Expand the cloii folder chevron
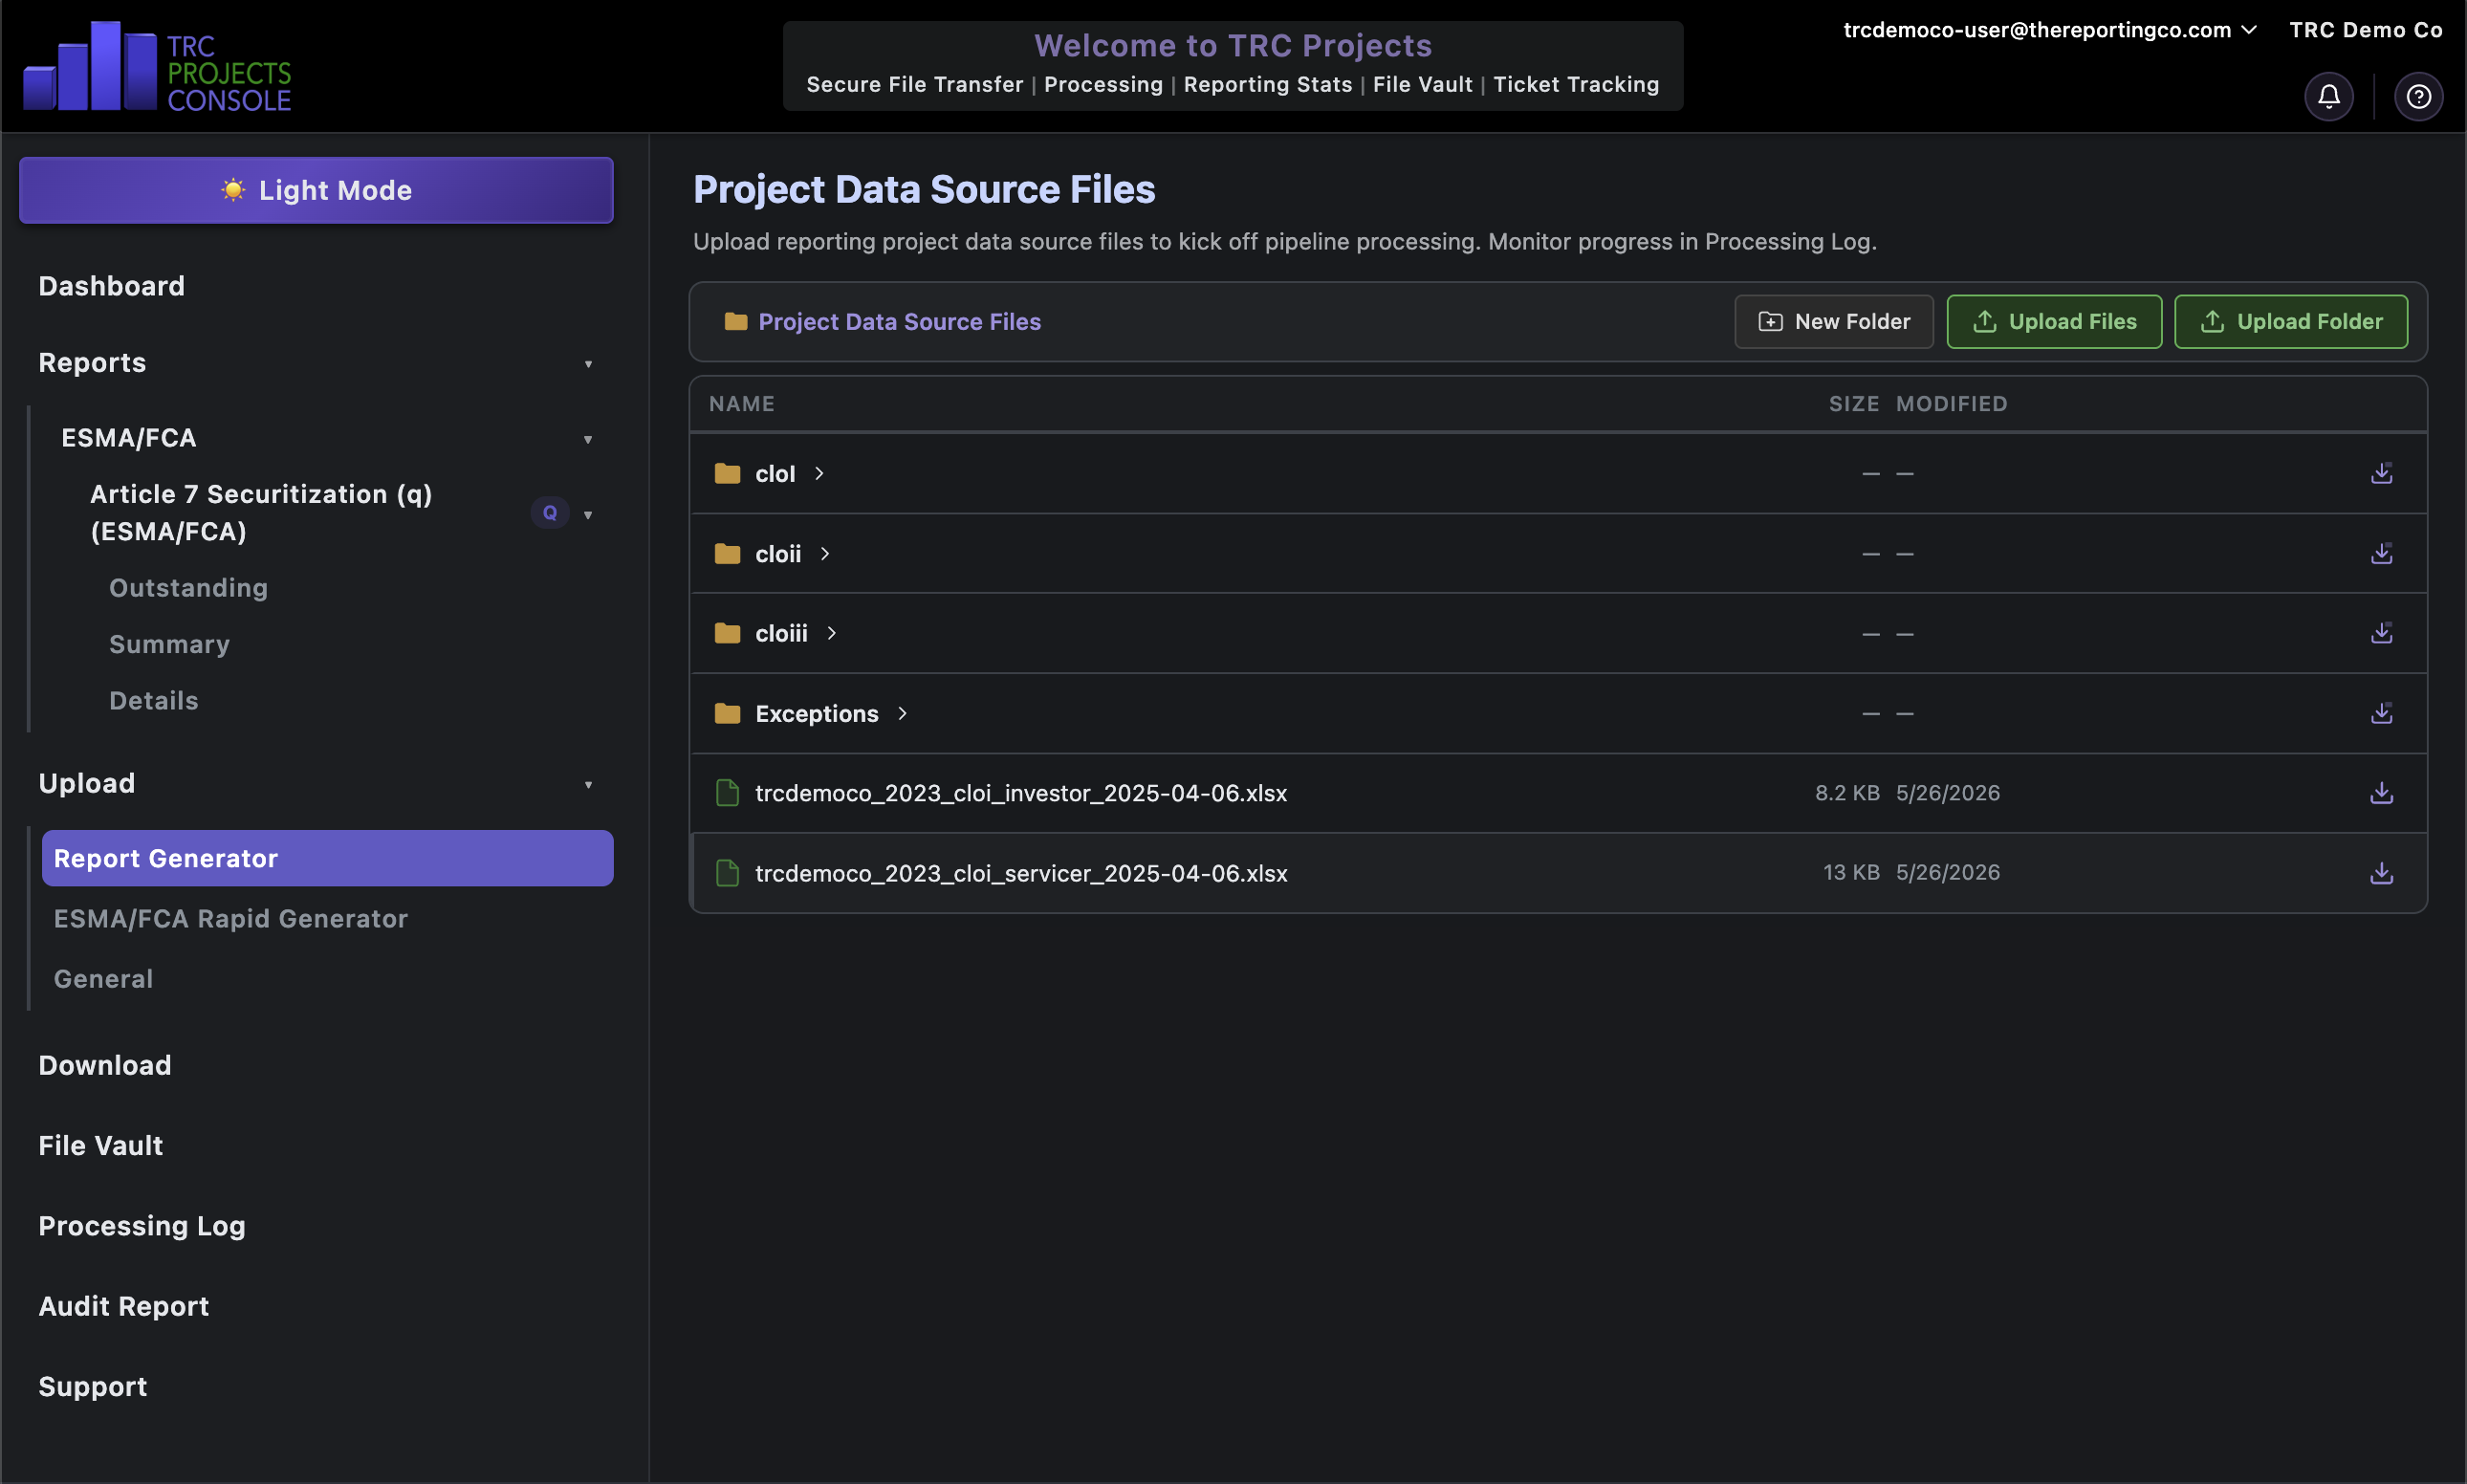 (825, 553)
